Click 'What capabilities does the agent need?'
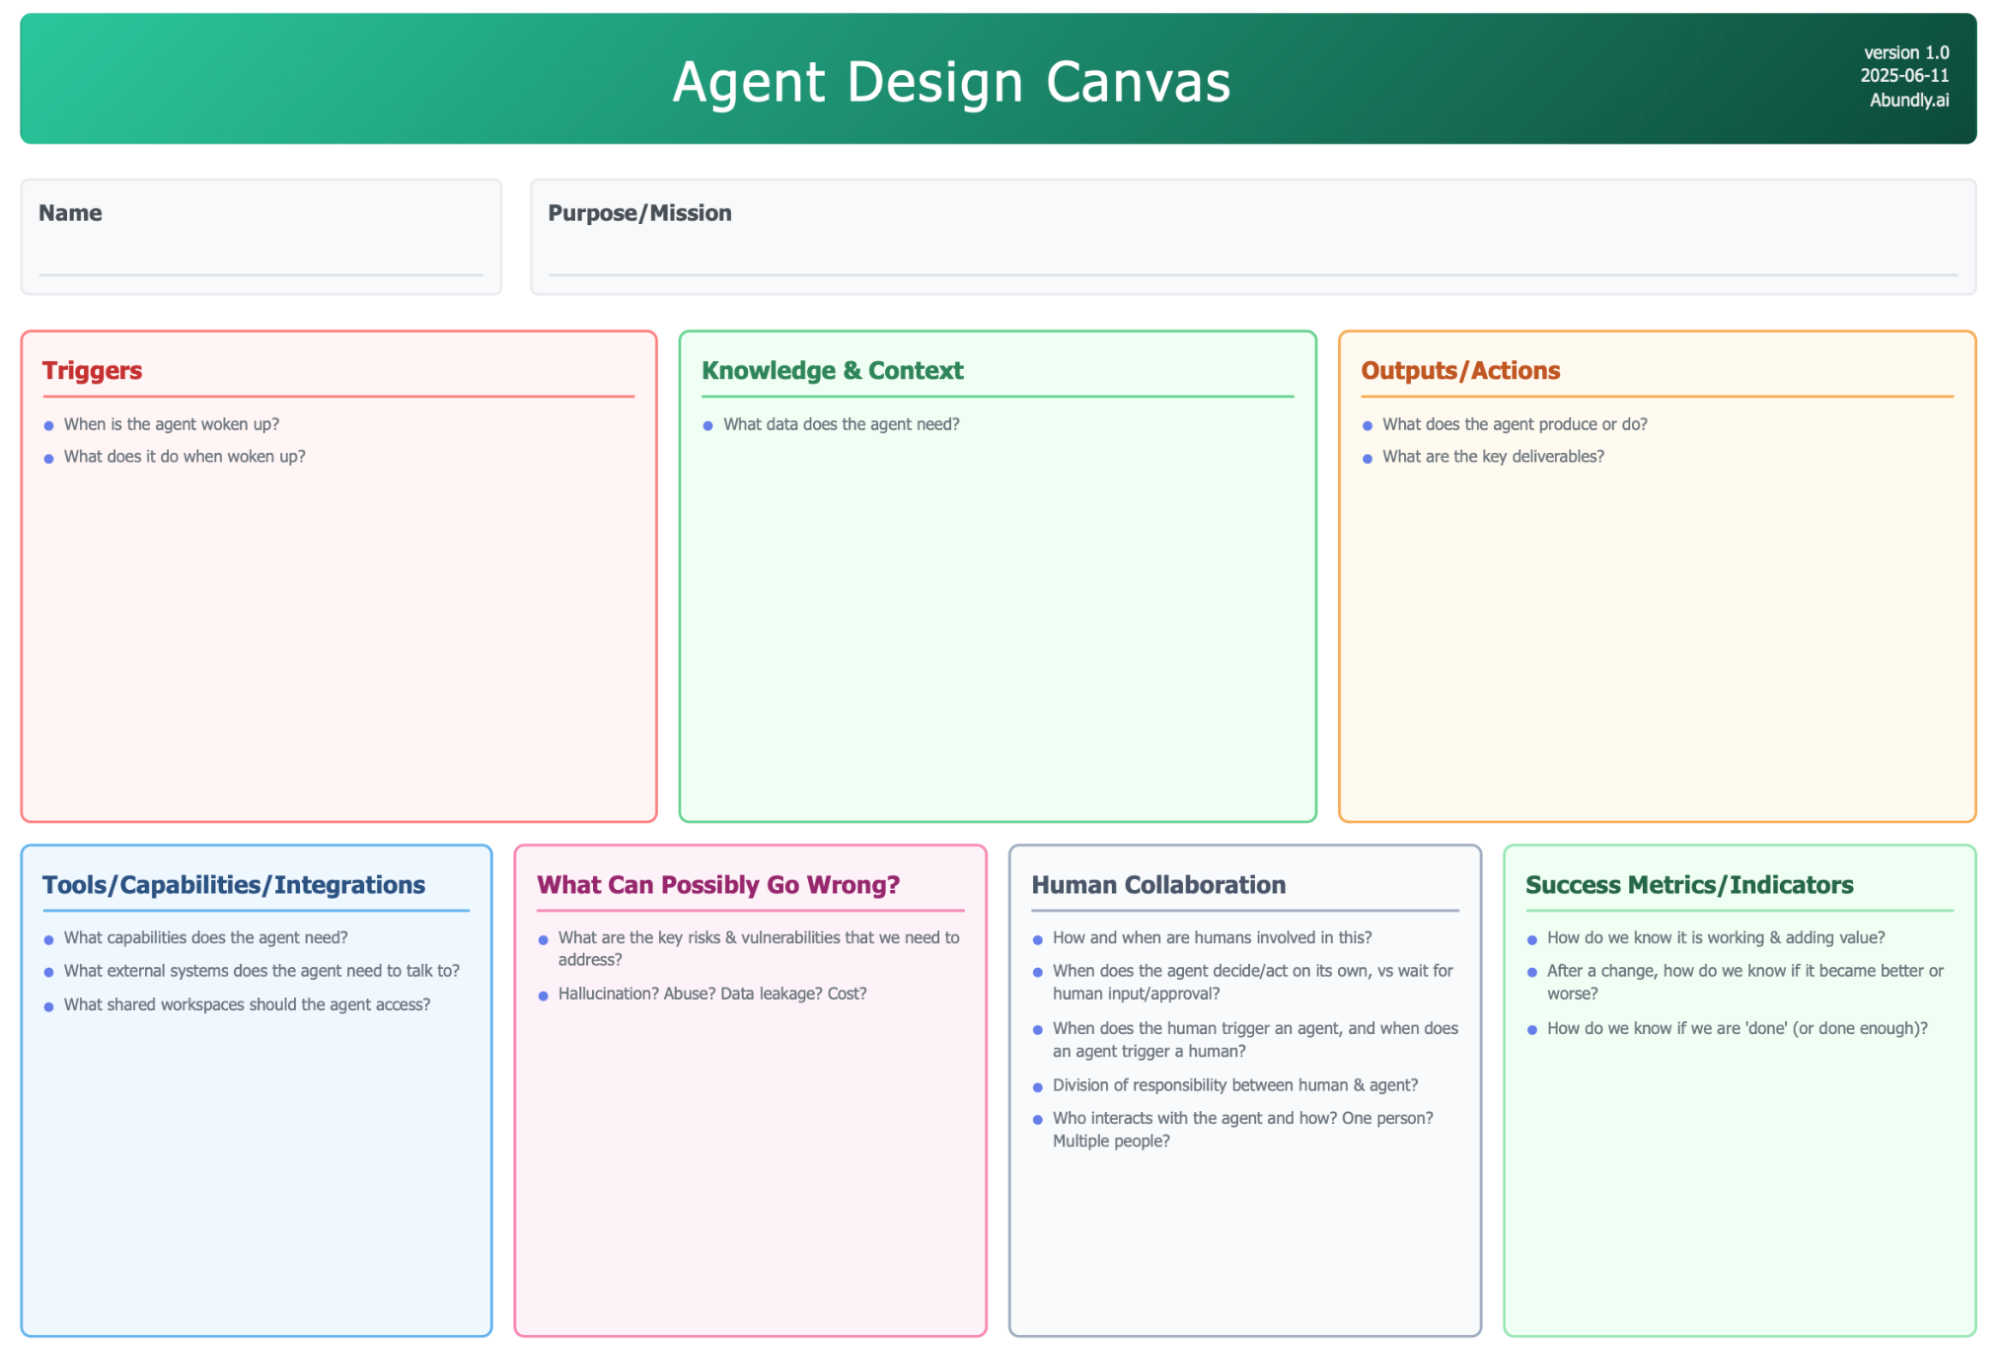 coord(205,938)
